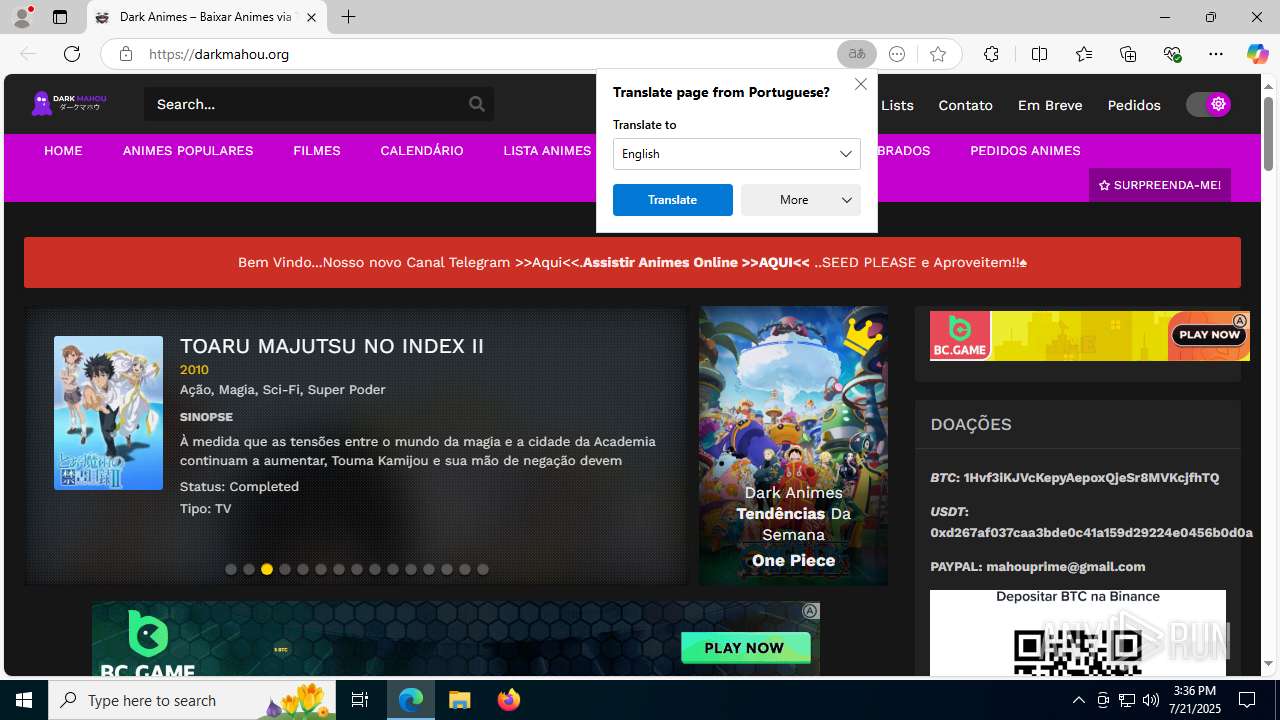Open the volume tray icon
The image size is (1280, 720).
[1151, 700]
